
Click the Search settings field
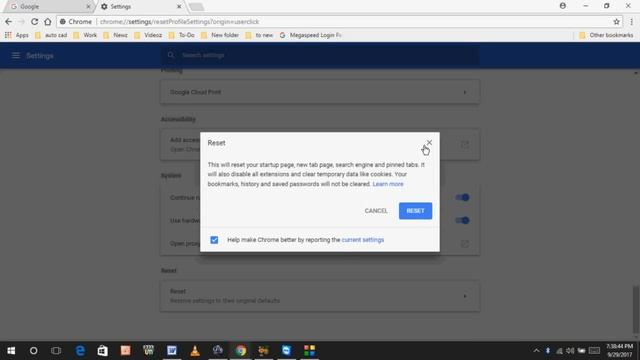click(x=320, y=55)
